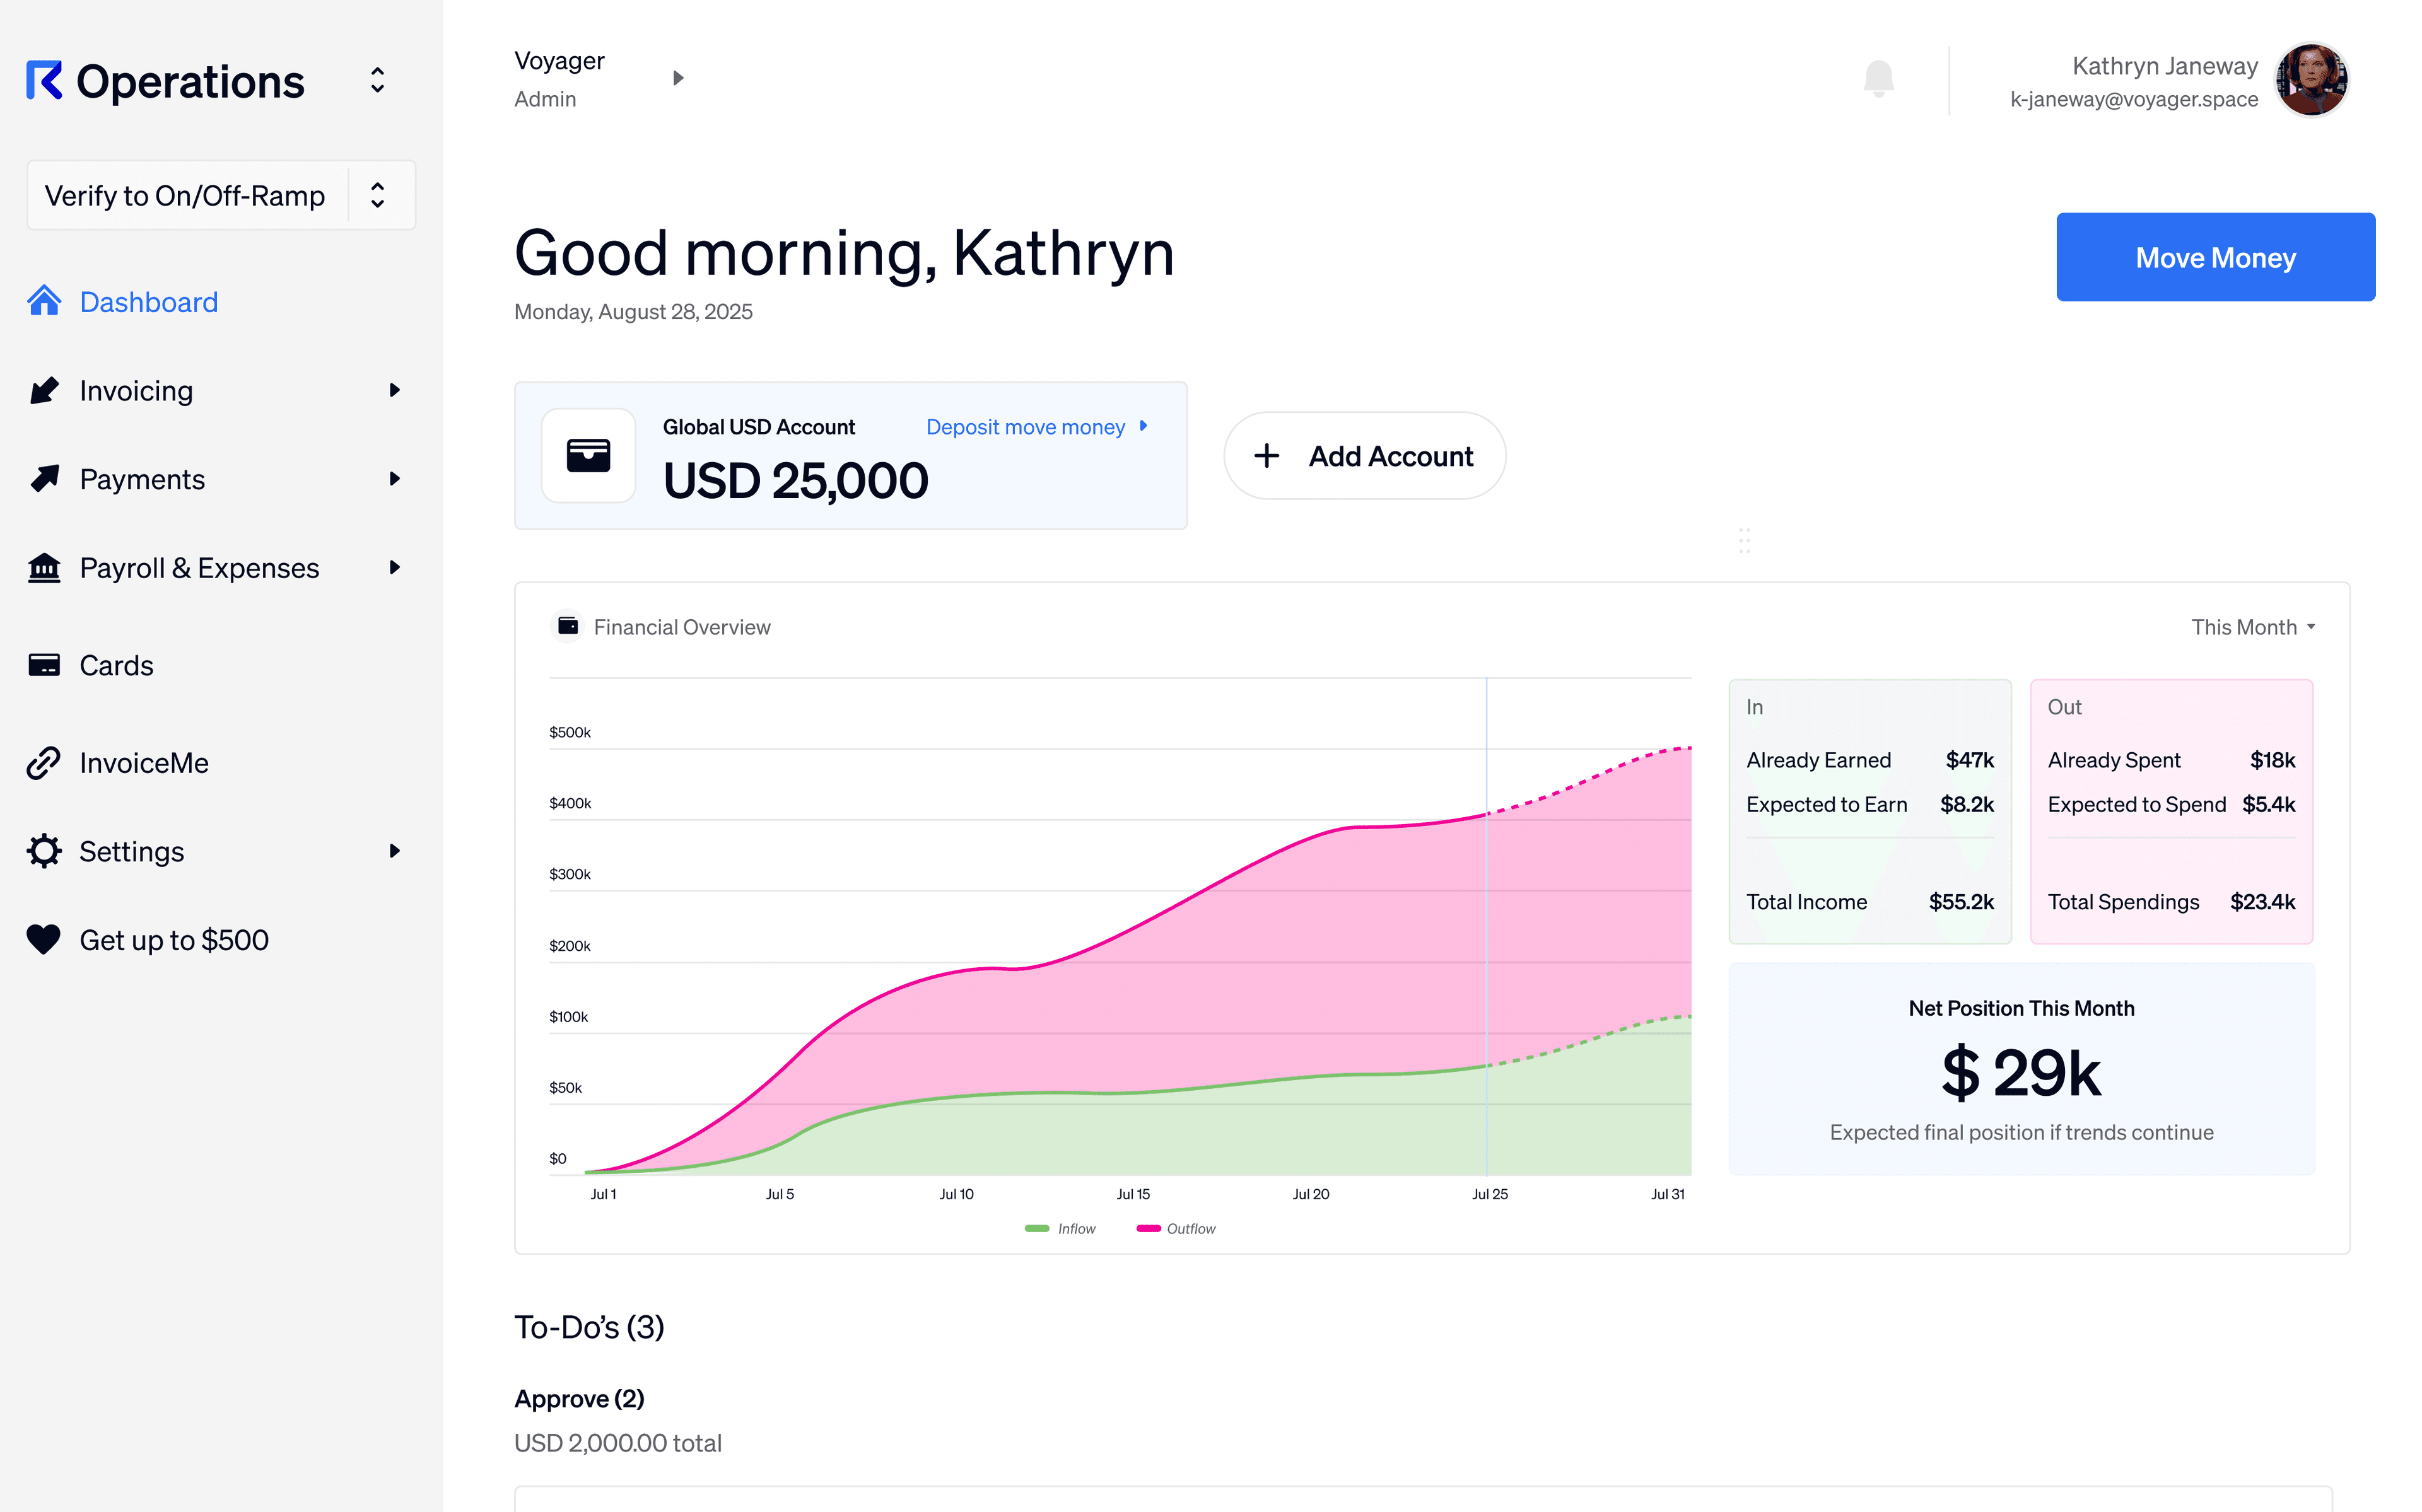Viewport: 2422px width, 1512px height.
Task: Open the Operations workspace switcher chevrons
Action: click(377, 80)
